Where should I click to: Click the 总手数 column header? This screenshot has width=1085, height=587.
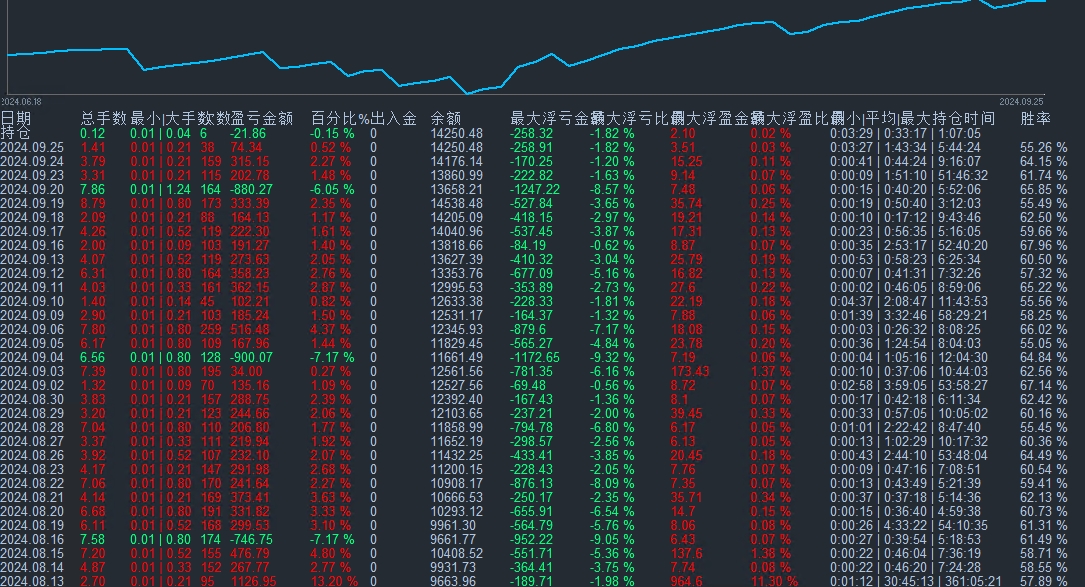[x=104, y=118]
